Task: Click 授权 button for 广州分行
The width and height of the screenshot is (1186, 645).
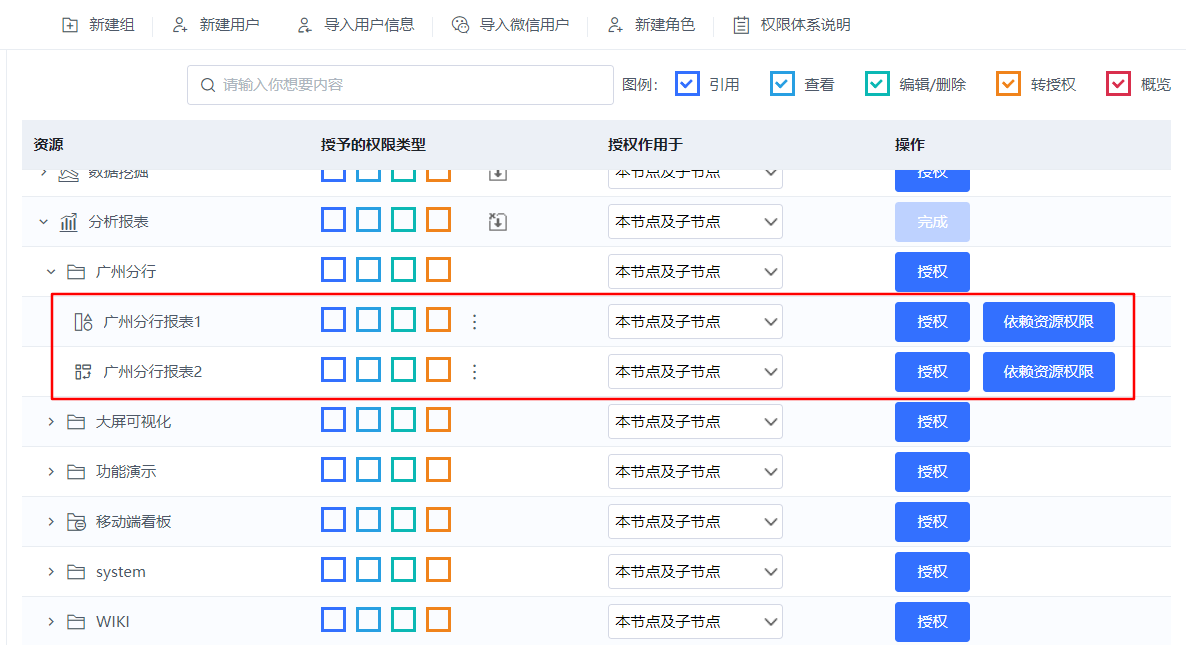Action: (932, 271)
